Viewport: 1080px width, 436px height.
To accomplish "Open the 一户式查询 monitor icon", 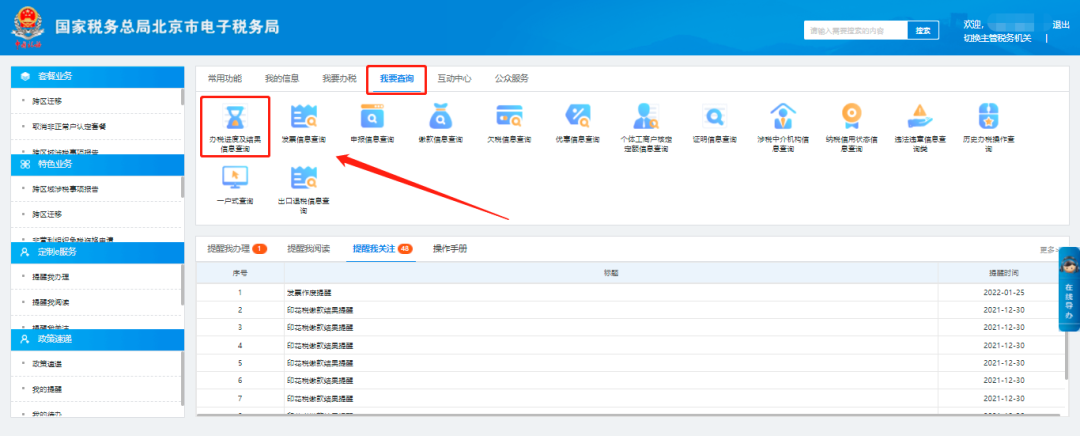I will (x=235, y=178).
